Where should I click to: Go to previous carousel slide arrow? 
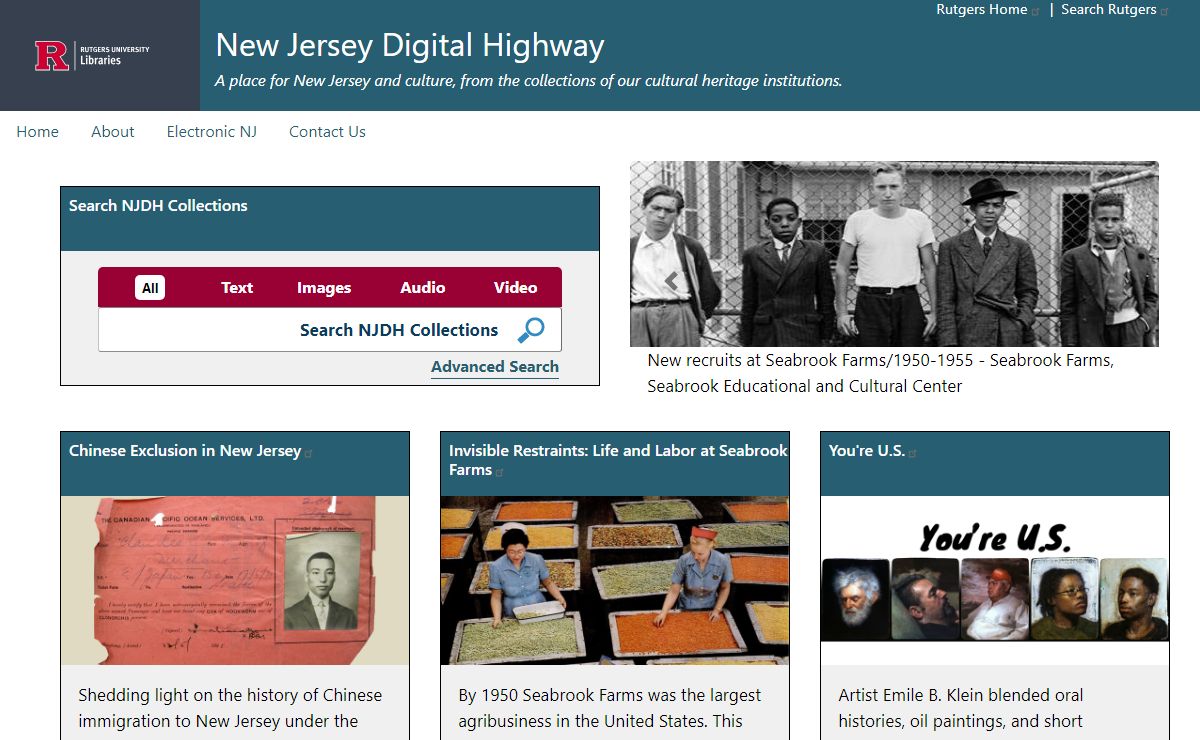tap(671, 282)
